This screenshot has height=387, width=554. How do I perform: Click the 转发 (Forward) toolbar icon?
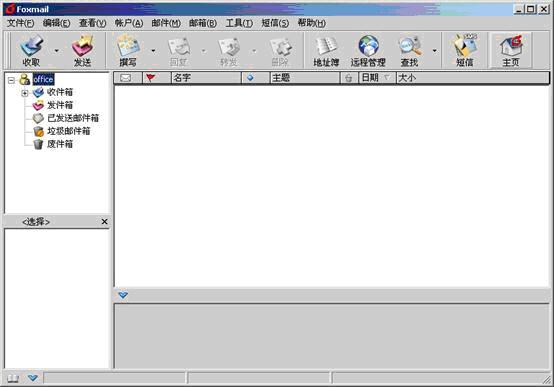click(x=229, y=50)
